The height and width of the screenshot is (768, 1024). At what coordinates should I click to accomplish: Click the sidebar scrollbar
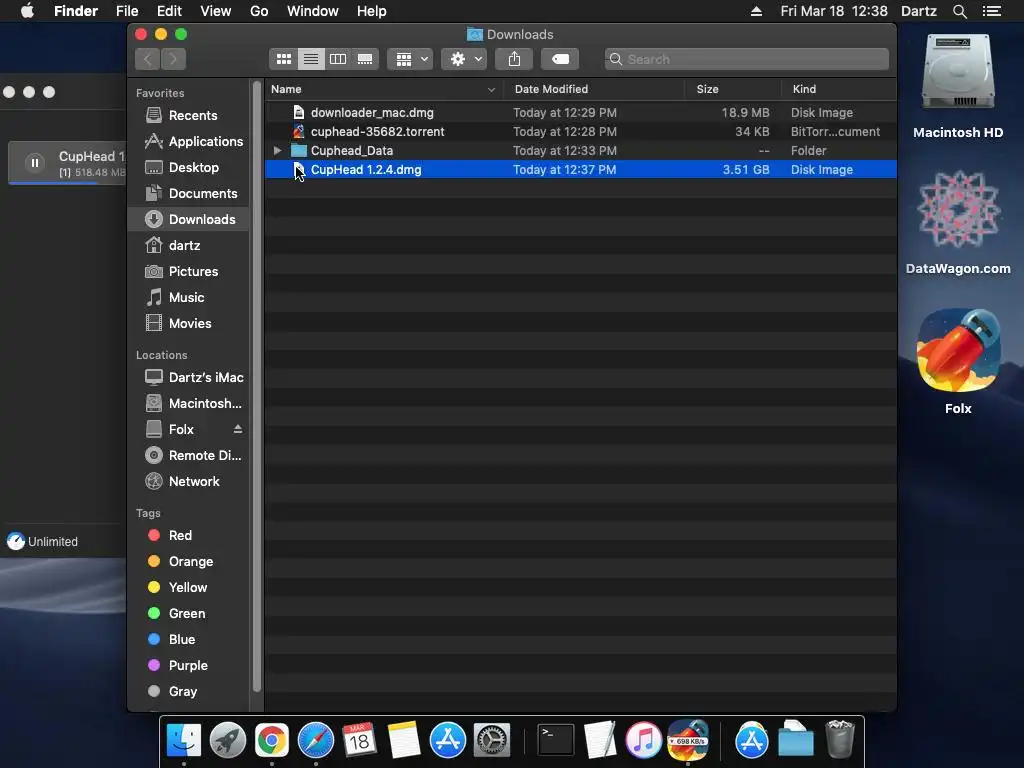[257, 387]
